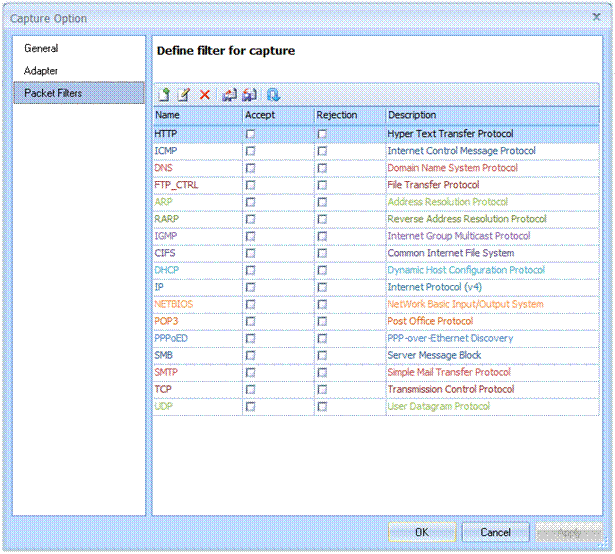
Task: Select the FTP_CTRL filter name
Action: point(176,185)
